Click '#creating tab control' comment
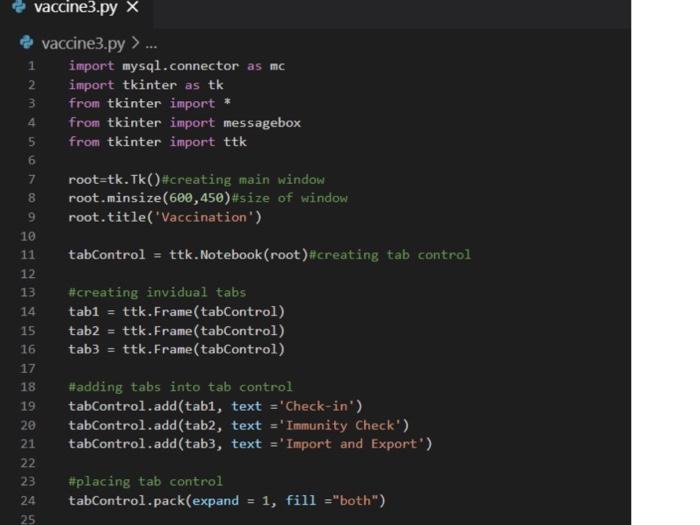Viewport: 700px width, 525px height. (x=390, y=255)
